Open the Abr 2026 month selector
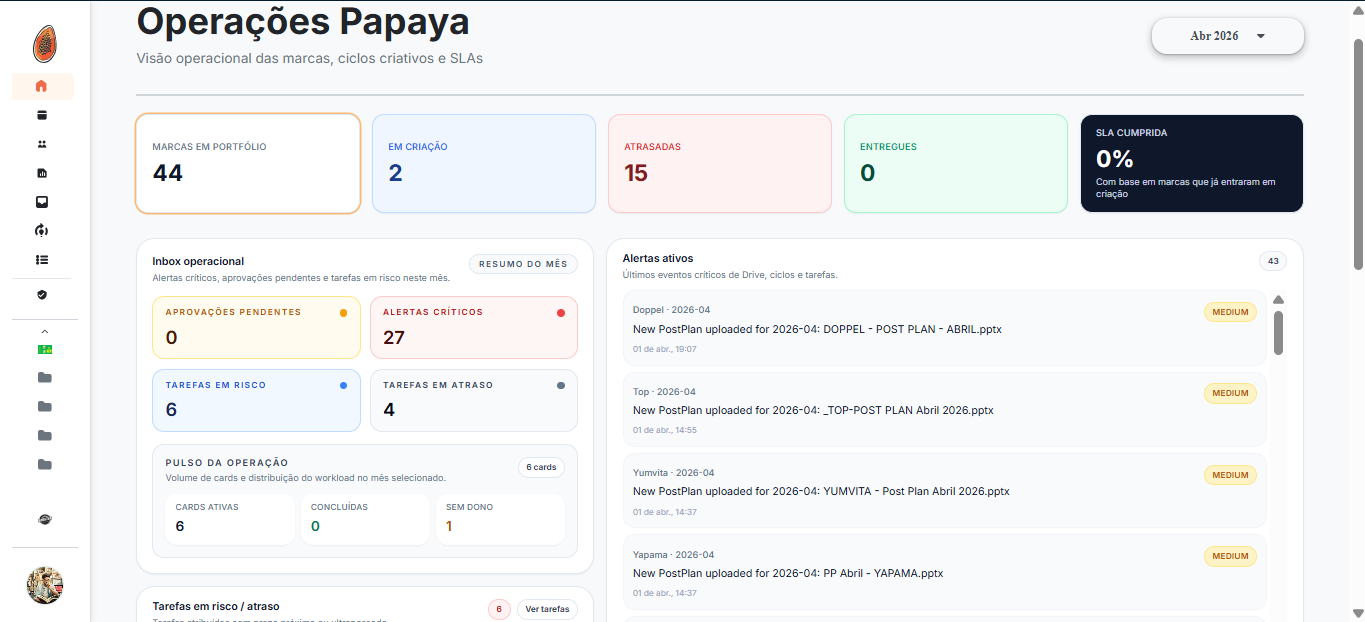Screen dimensions: 1365x622 click(x=1227, y=35)
